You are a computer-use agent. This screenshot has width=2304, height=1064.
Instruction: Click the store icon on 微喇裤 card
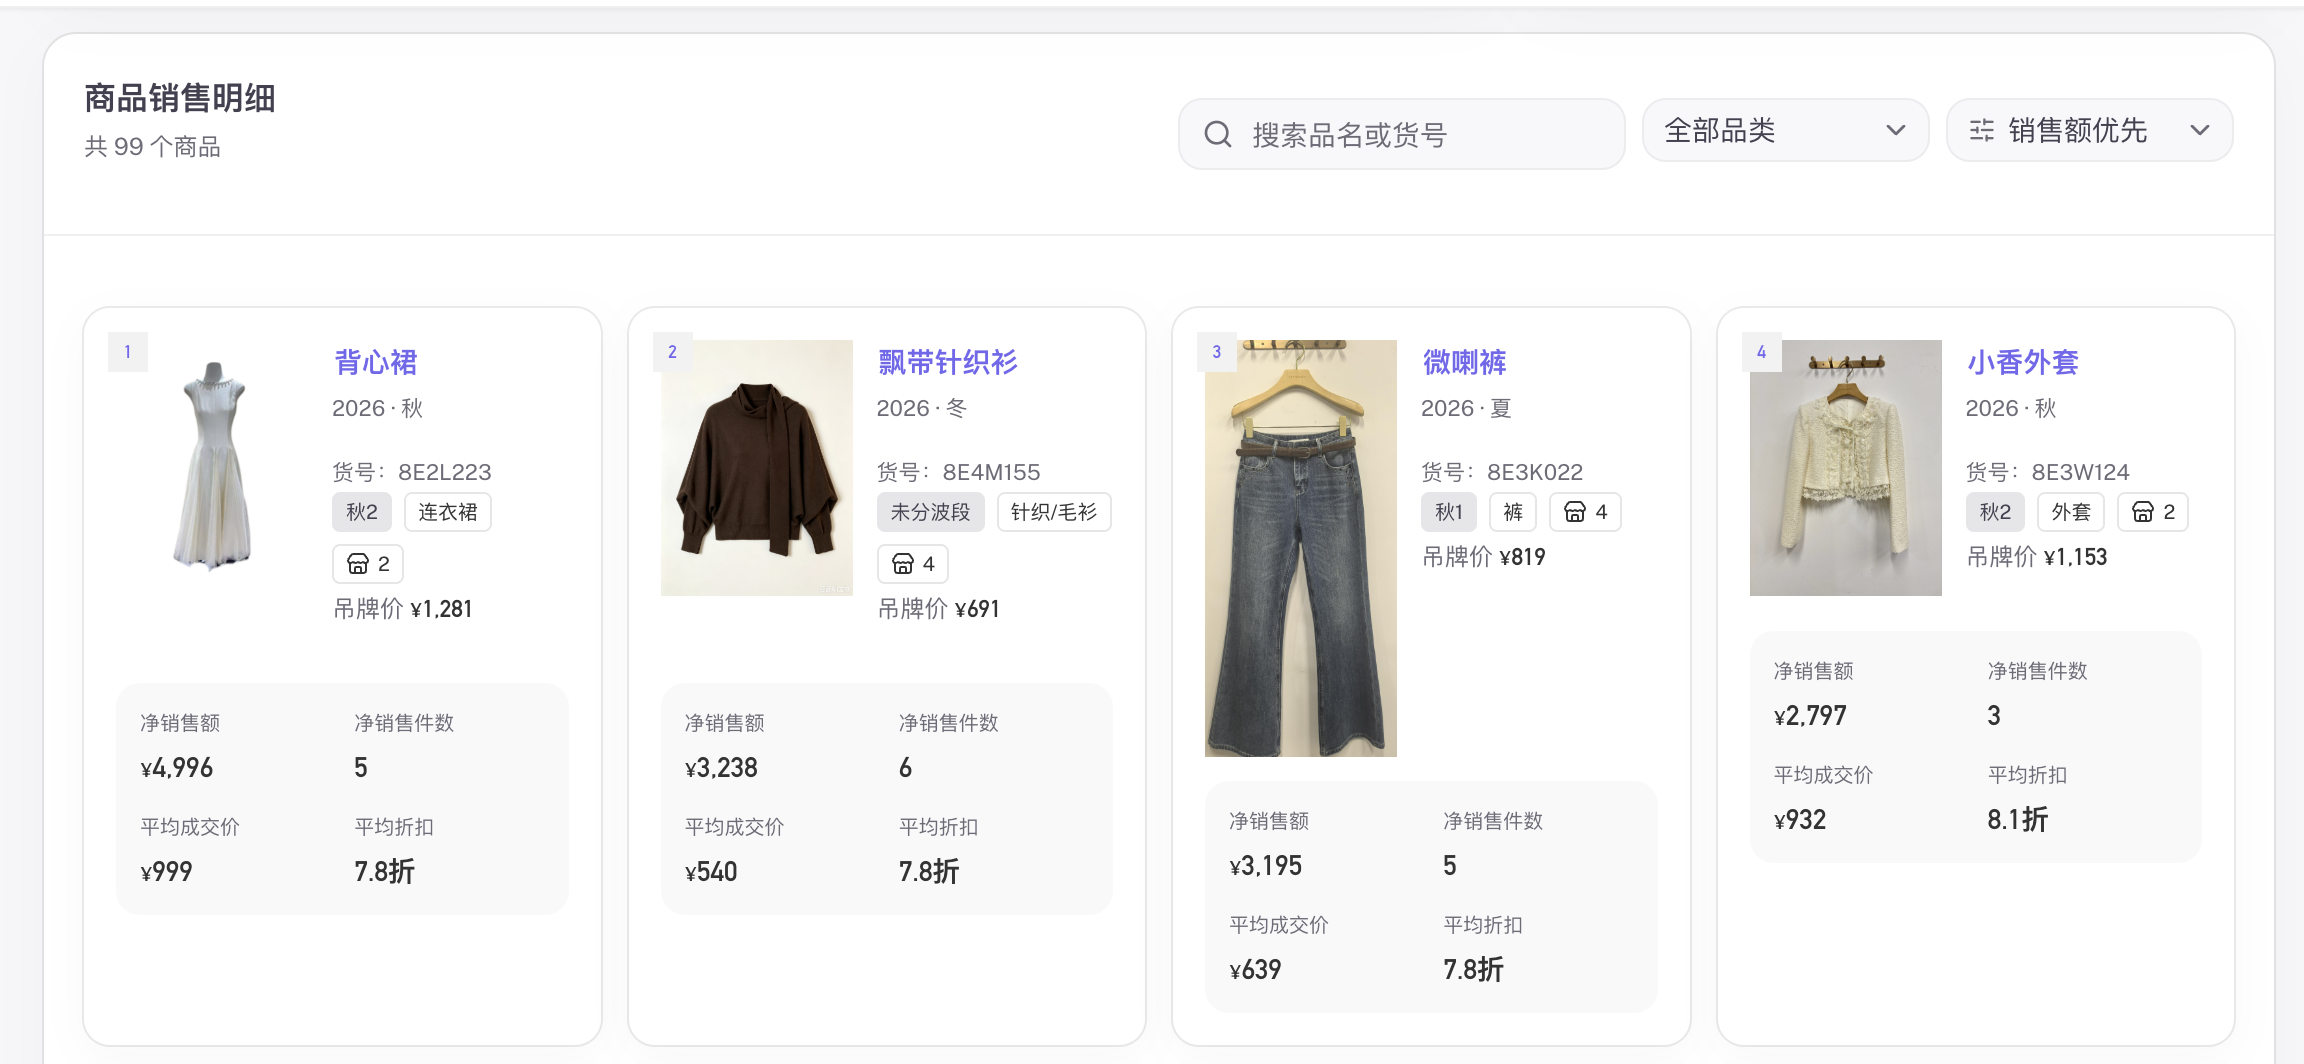[x=1574, y=512]
